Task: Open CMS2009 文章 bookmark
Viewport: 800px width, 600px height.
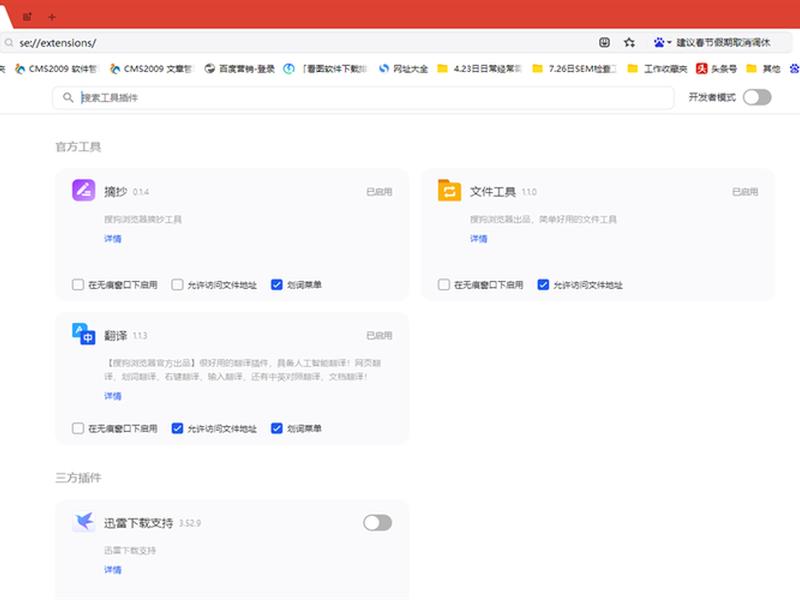Action: point(151,68)
